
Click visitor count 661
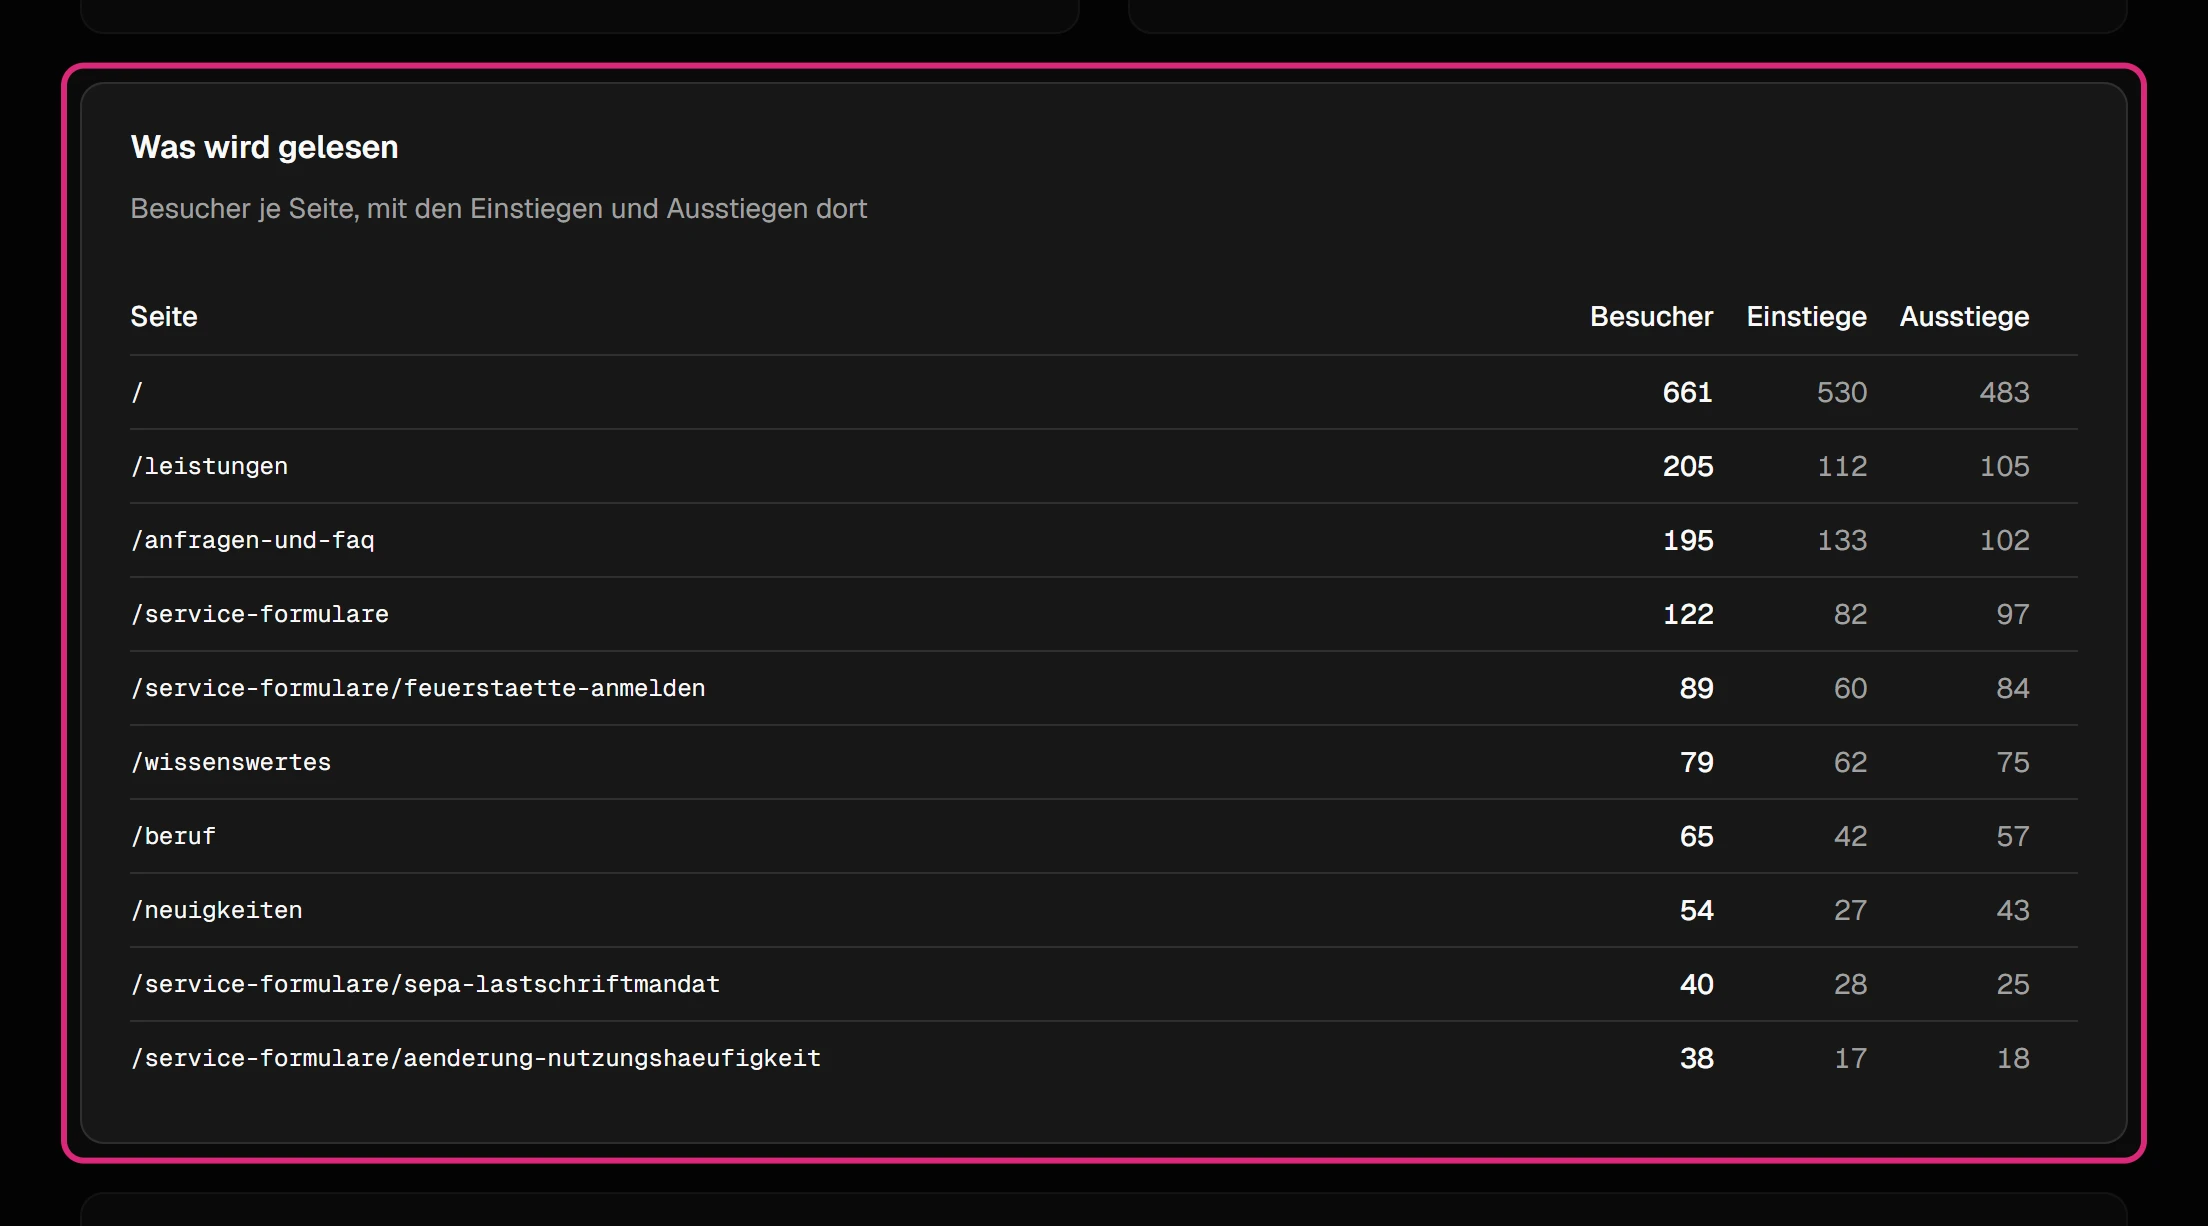[x=1687, y=392]
